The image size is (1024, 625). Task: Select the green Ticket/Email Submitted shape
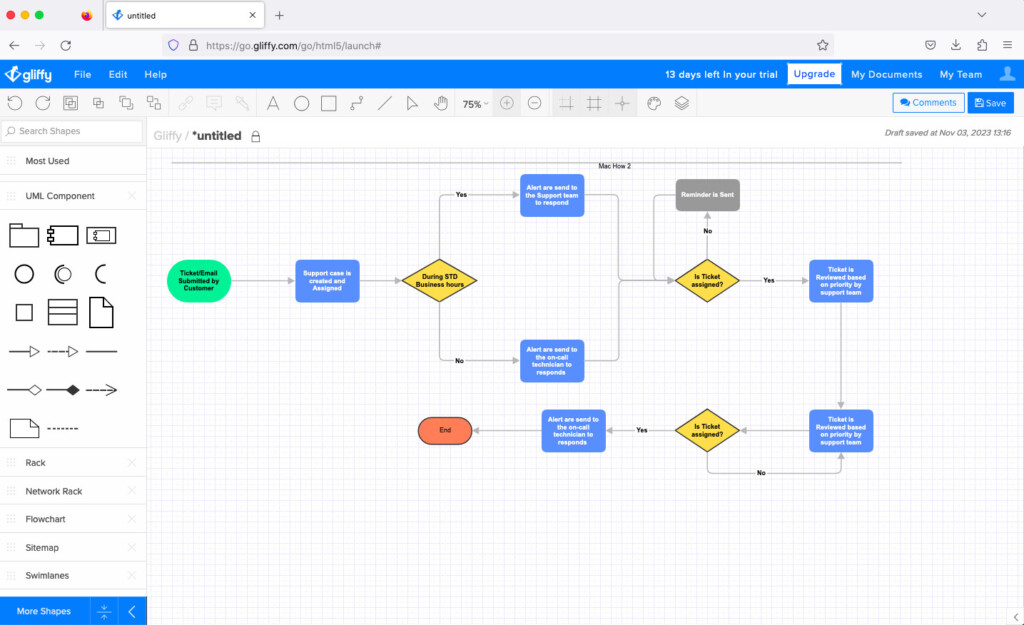point(199,281)
